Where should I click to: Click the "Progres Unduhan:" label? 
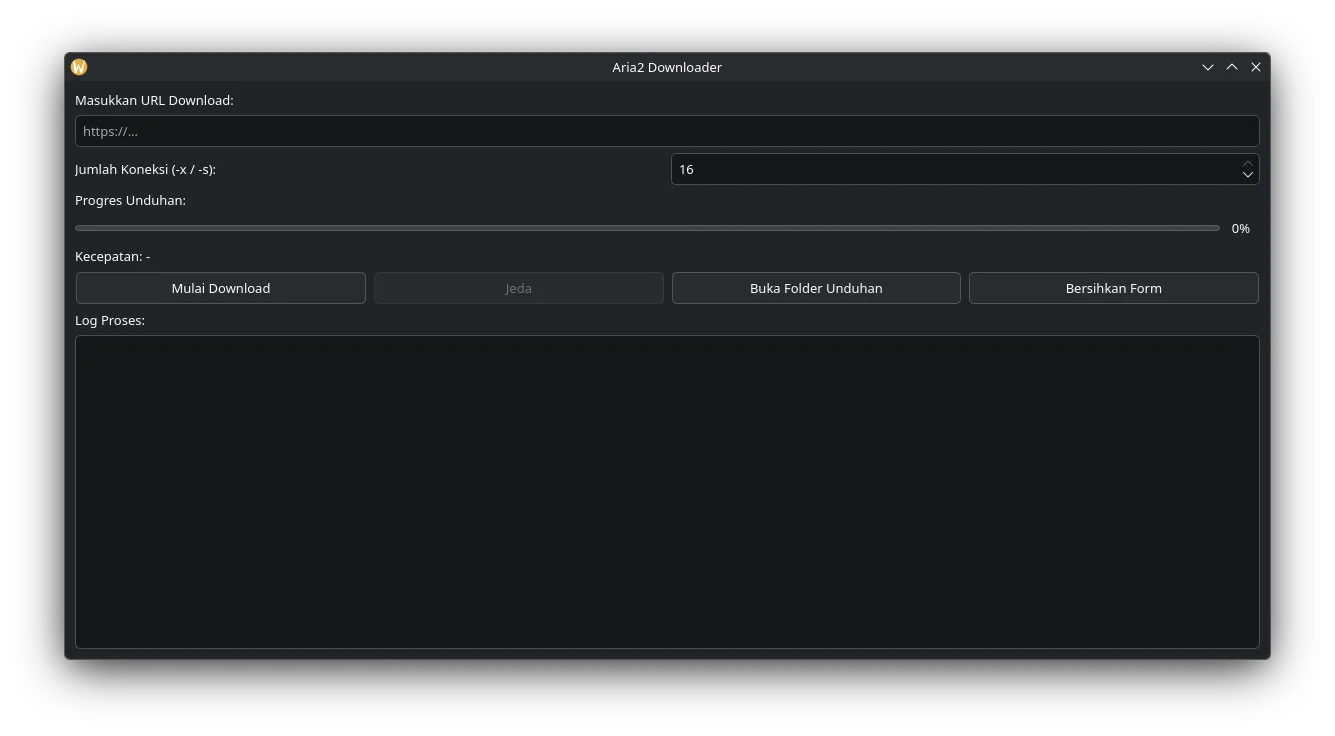coord(130,200)
